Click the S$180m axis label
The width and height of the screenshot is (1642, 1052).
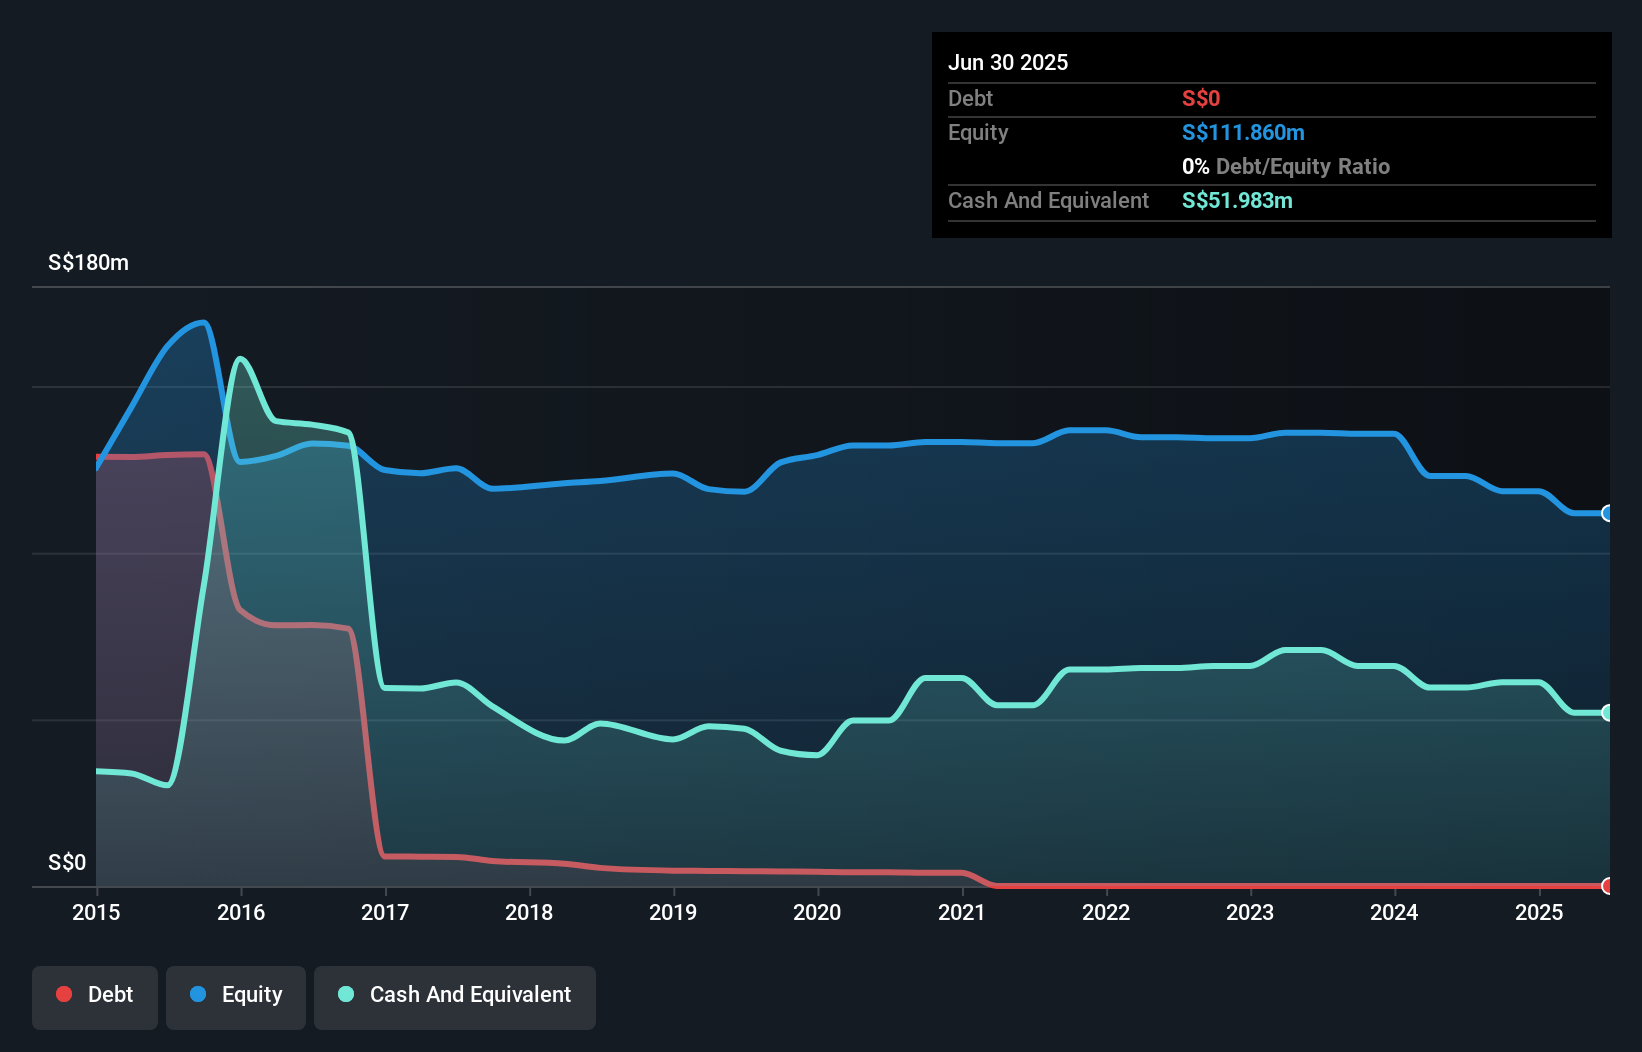tap(87, 262)
